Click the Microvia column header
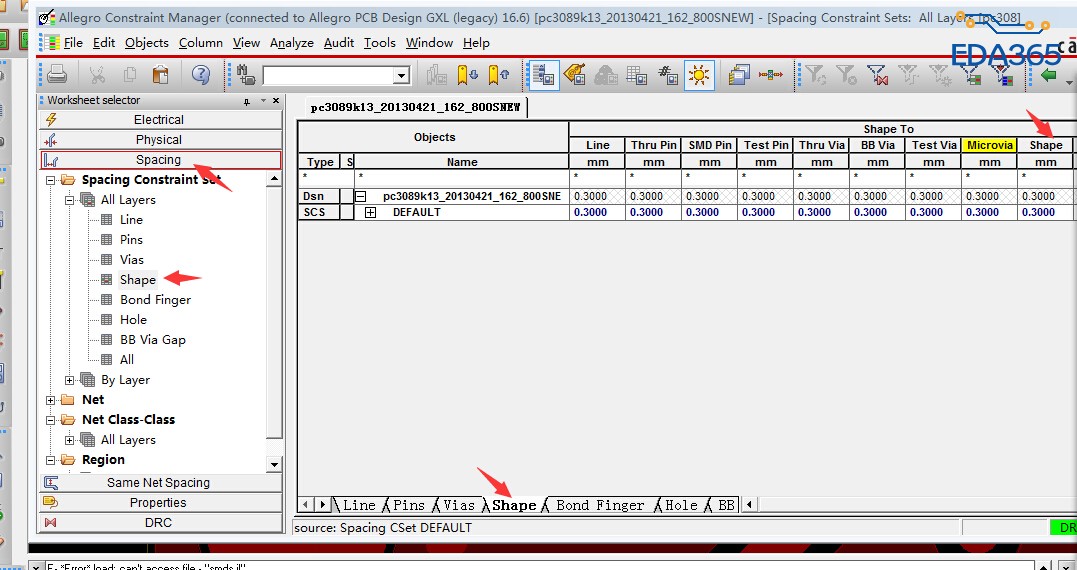 (x=989, y=145)
